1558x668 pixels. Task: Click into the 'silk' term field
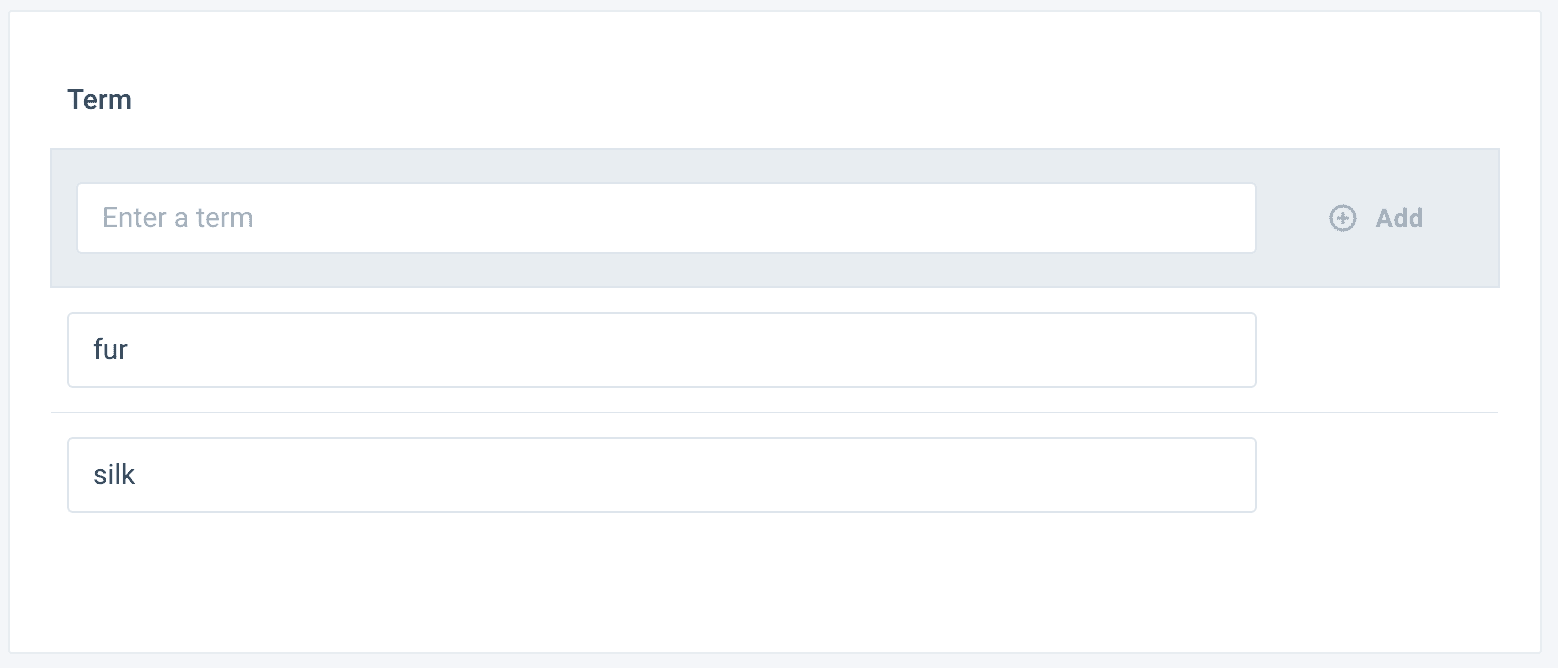[662, 475]
